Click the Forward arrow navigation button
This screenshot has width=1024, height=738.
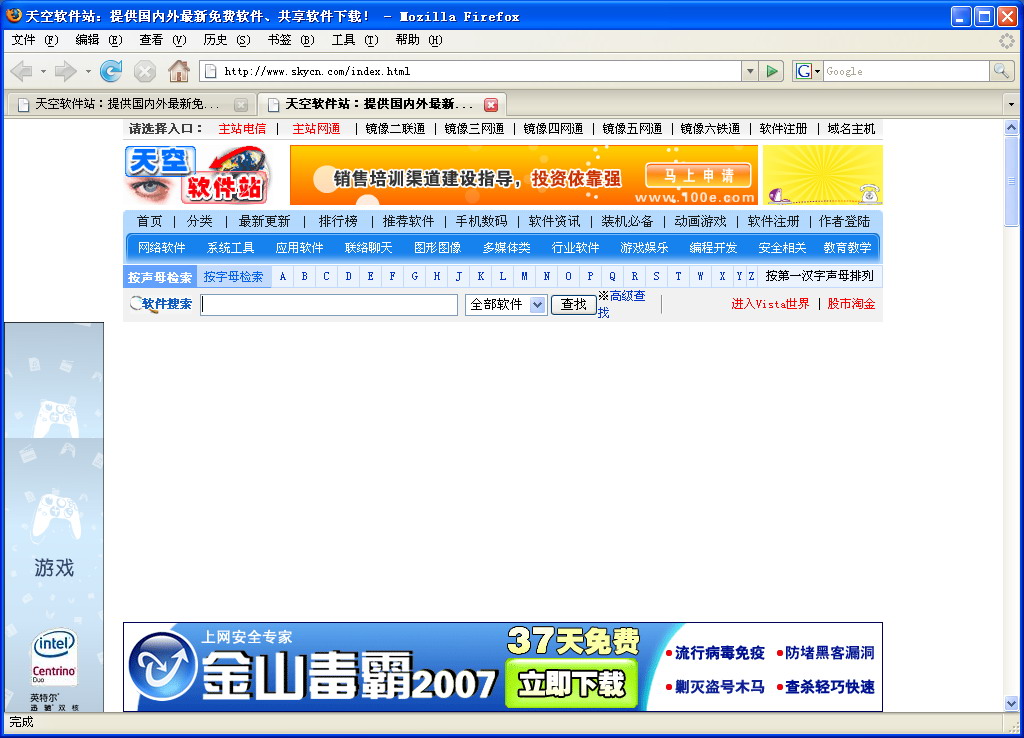[65, 71]
